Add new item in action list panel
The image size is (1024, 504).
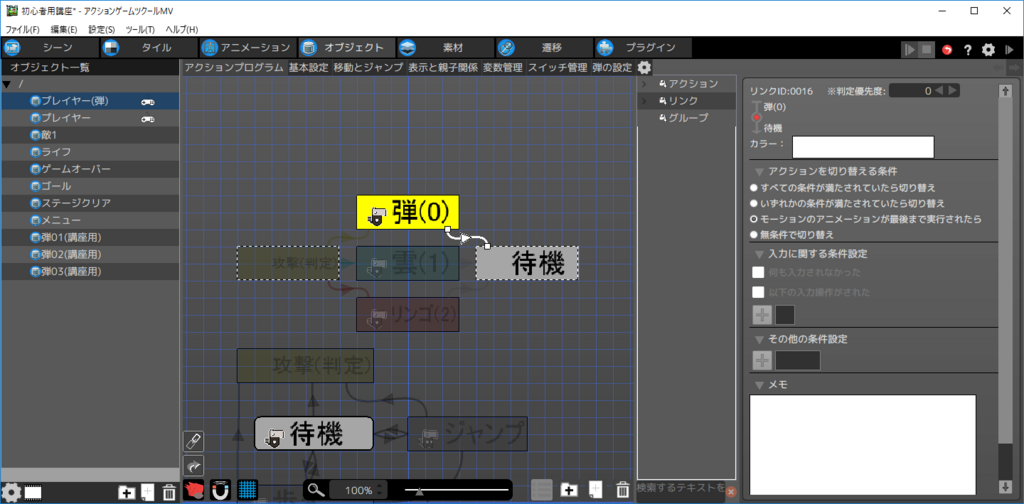point(595,490)
